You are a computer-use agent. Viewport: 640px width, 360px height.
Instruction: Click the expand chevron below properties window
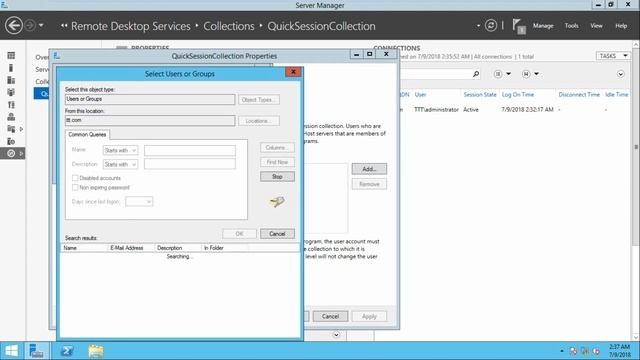(336, 335)
